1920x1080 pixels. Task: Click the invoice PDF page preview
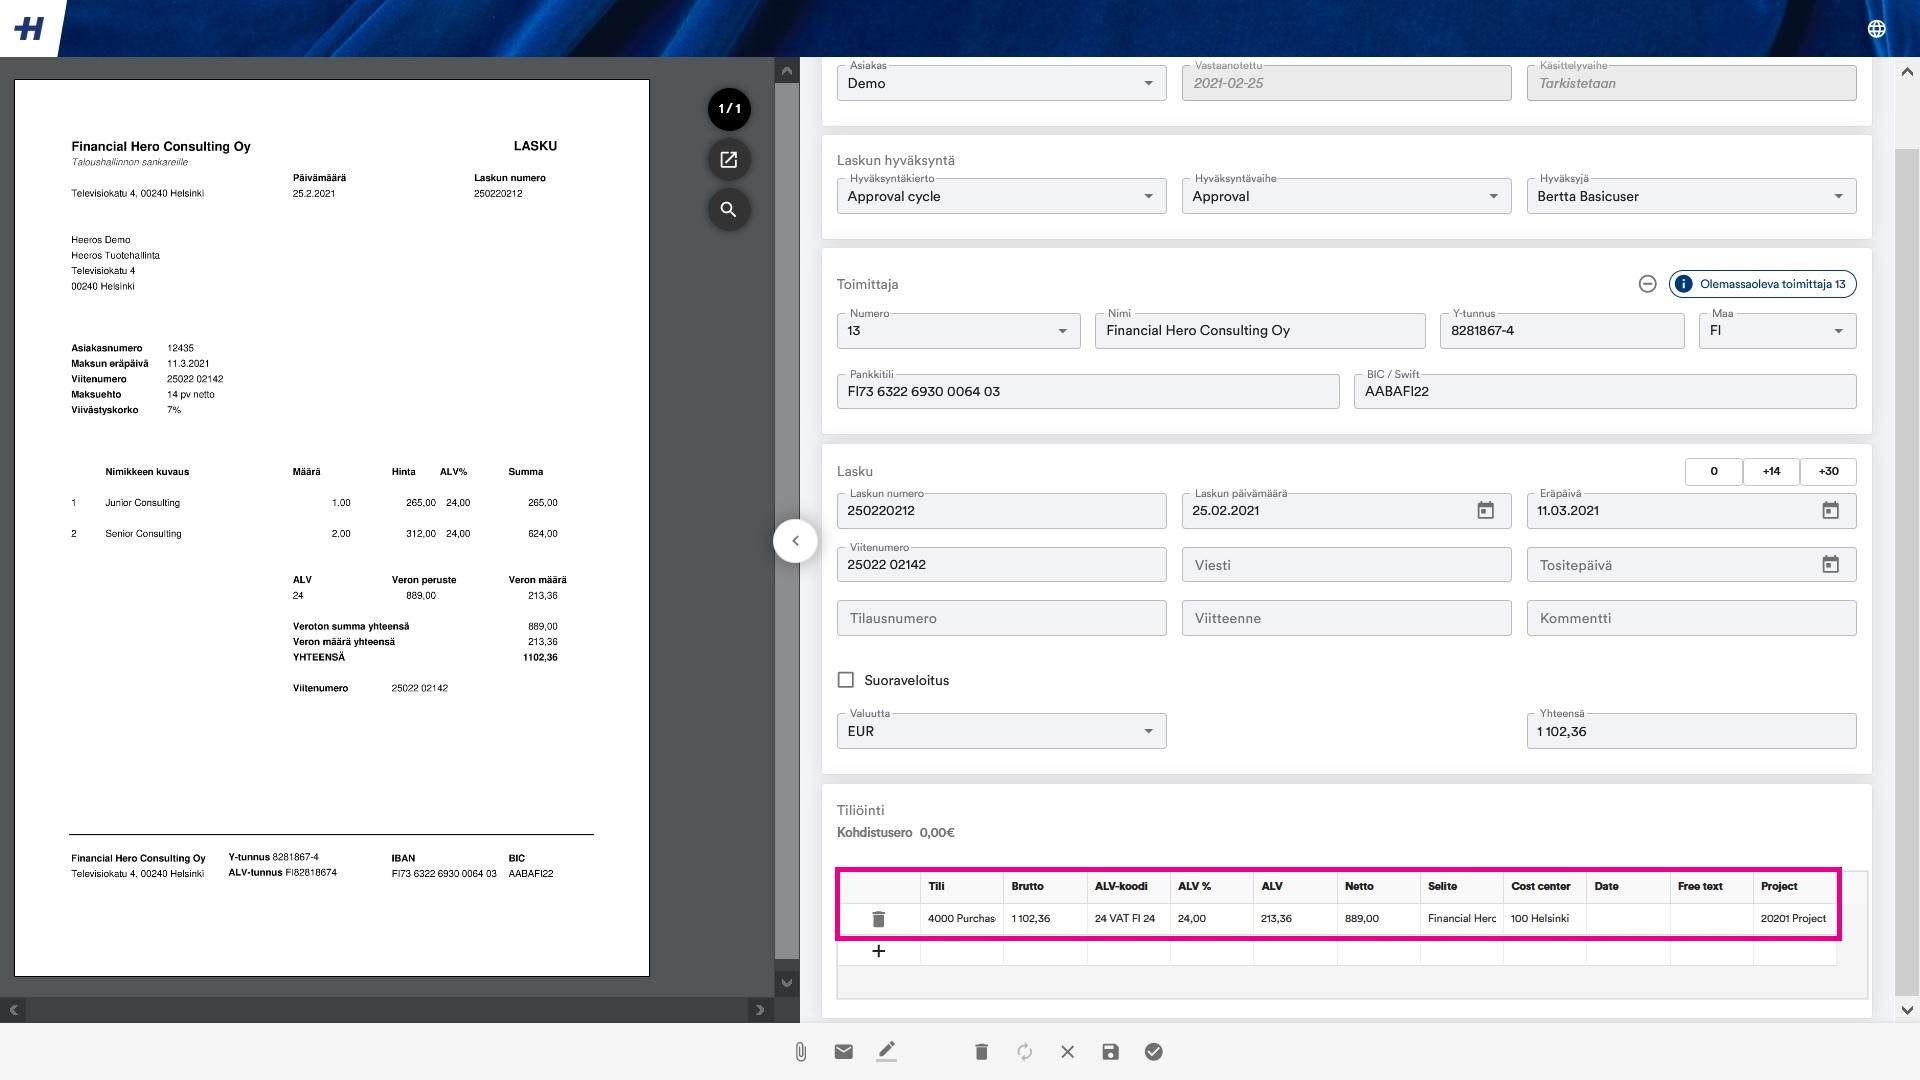tap(332, 528)
